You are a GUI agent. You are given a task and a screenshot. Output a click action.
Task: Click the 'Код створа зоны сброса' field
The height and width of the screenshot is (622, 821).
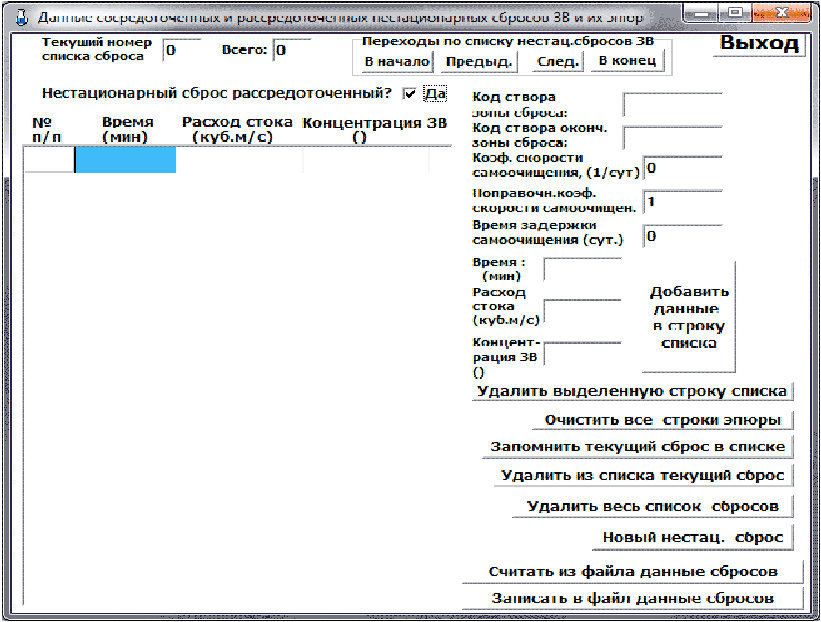click(x=673, y=105)
